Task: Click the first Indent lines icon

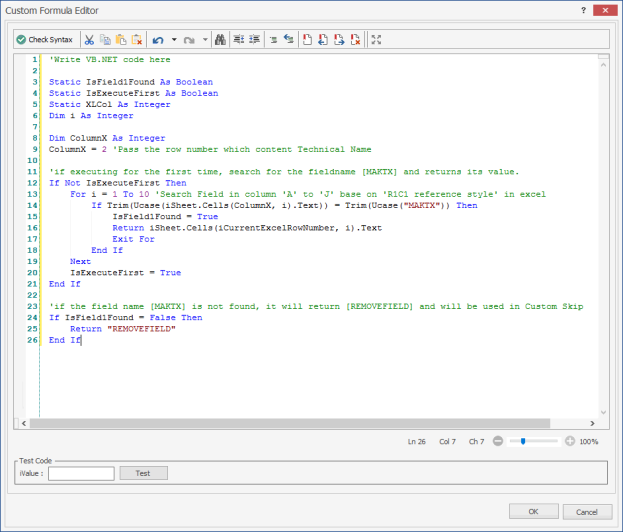Action: pyautogui.click(x=238, y=40)
